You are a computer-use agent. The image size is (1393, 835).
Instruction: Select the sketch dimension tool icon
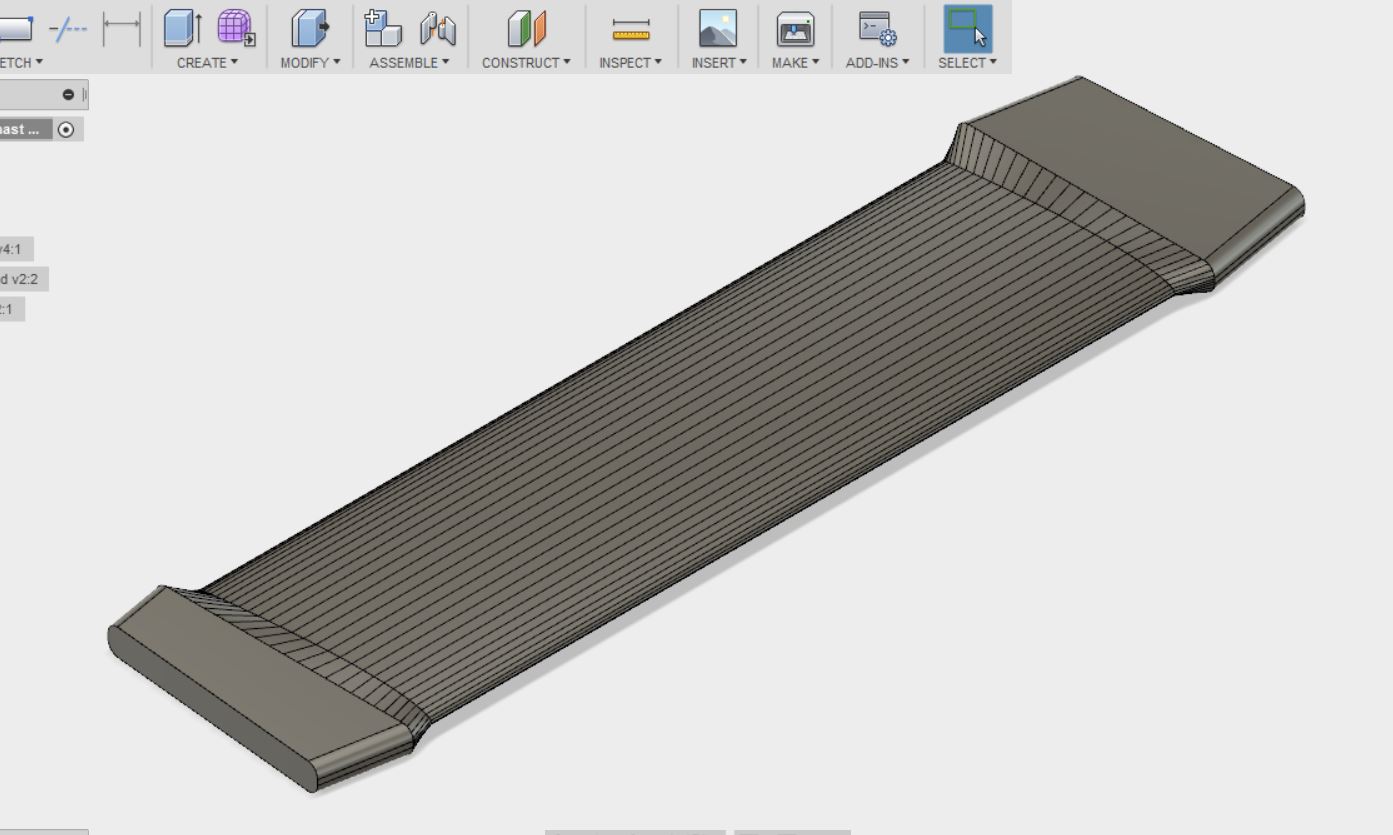(x=122, y=29)
